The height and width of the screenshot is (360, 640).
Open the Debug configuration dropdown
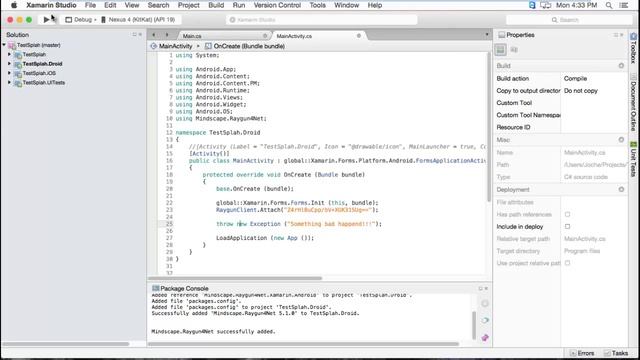[x=81, y=20]
